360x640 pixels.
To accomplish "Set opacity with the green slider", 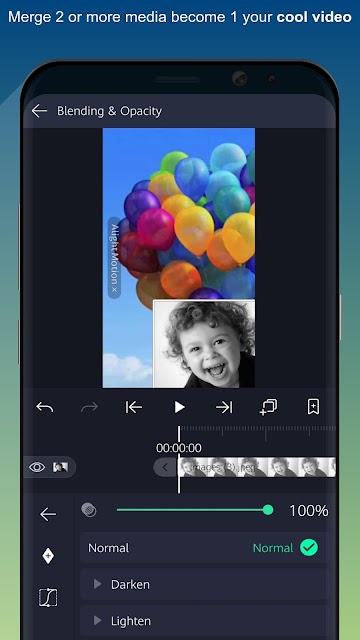I will coord(195,510).
